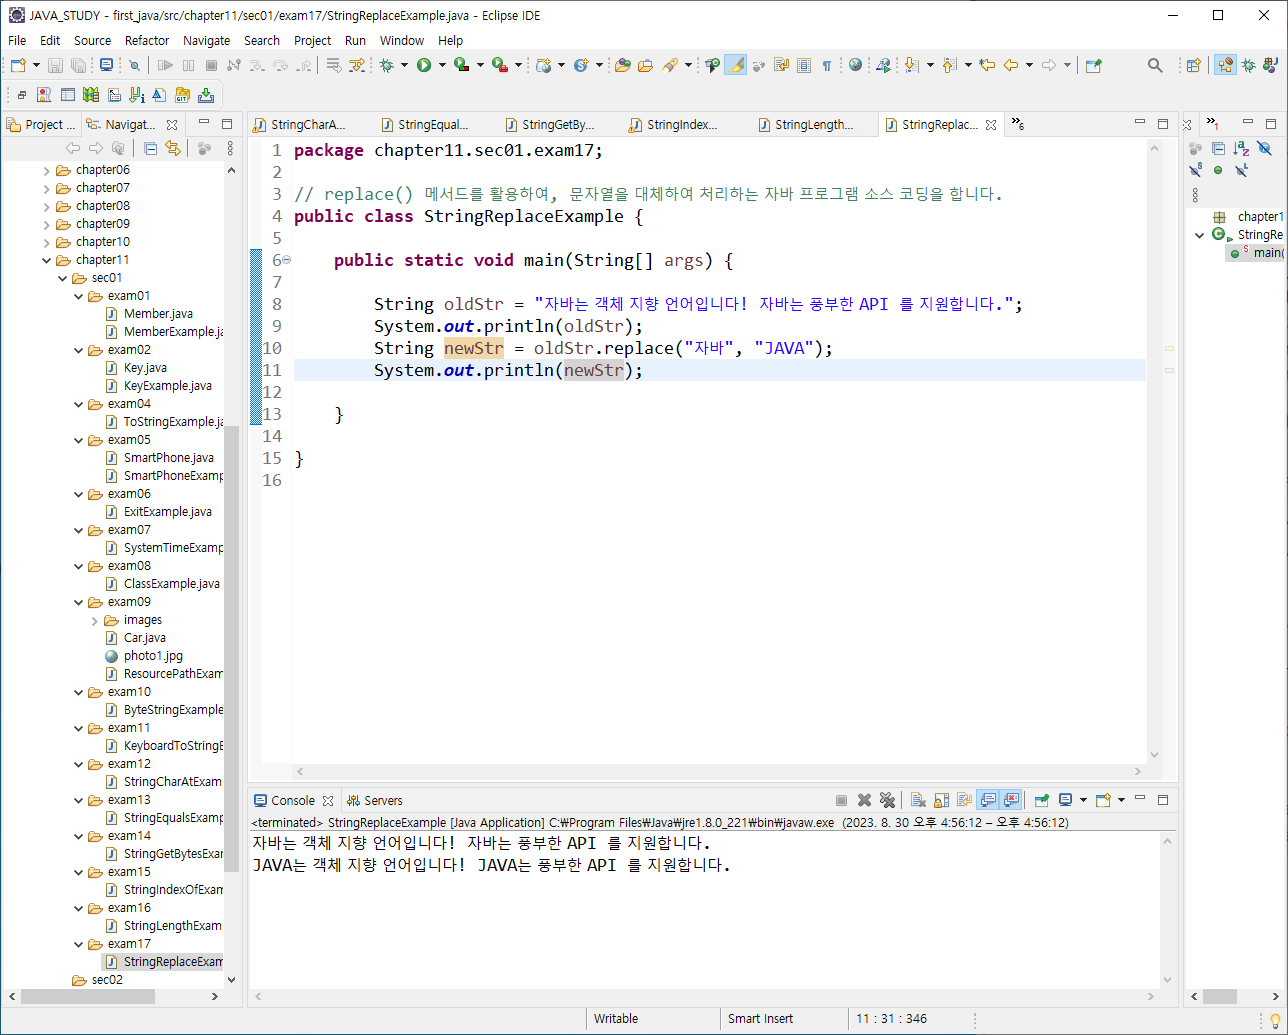Click the Coverage run icon
This screenshot has width=1288, height=1035.
461,65
